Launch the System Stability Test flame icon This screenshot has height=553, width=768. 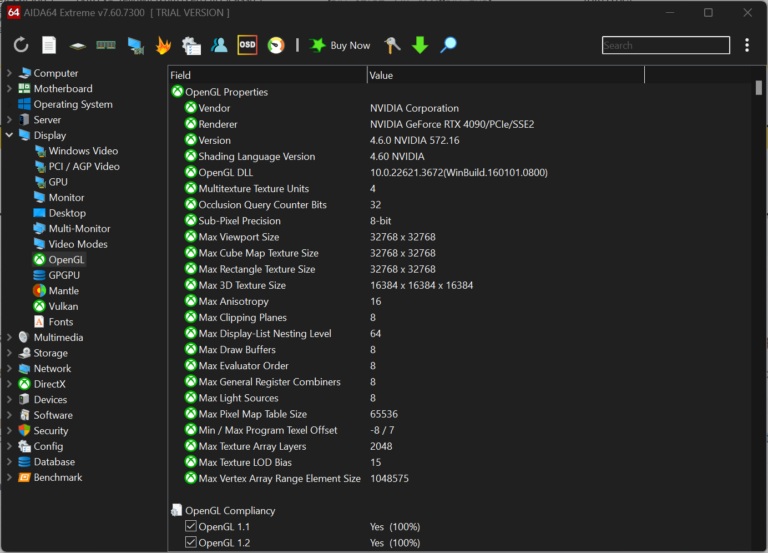[163, 45]
